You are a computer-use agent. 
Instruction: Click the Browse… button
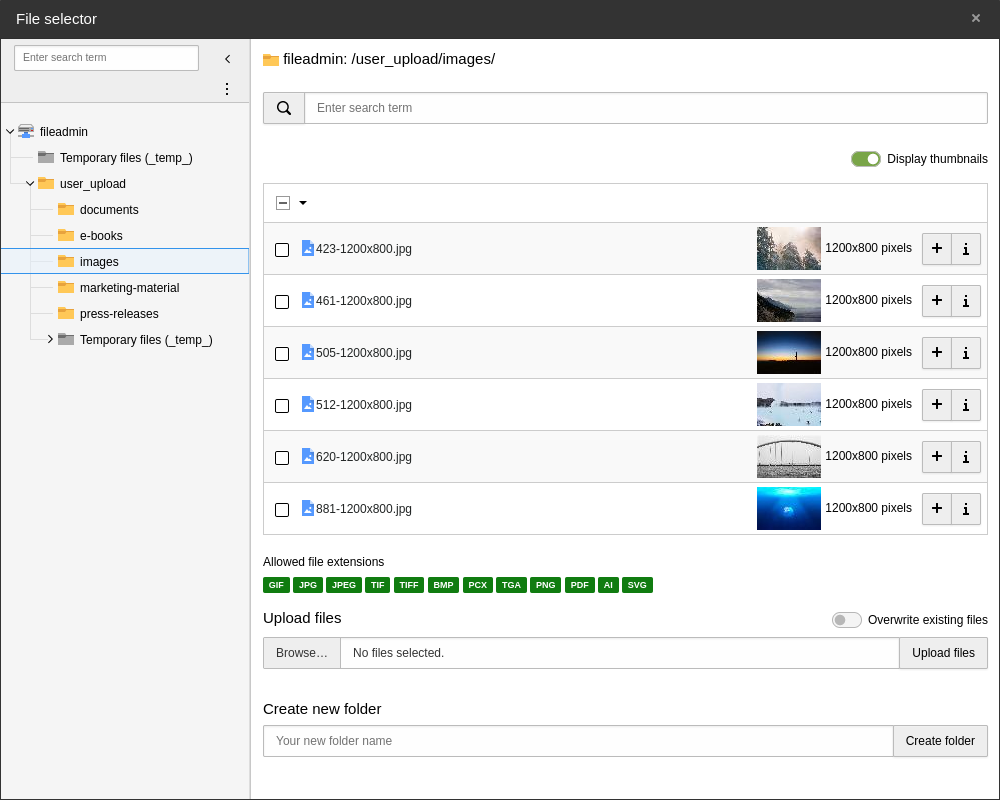(x=302, y=653)
